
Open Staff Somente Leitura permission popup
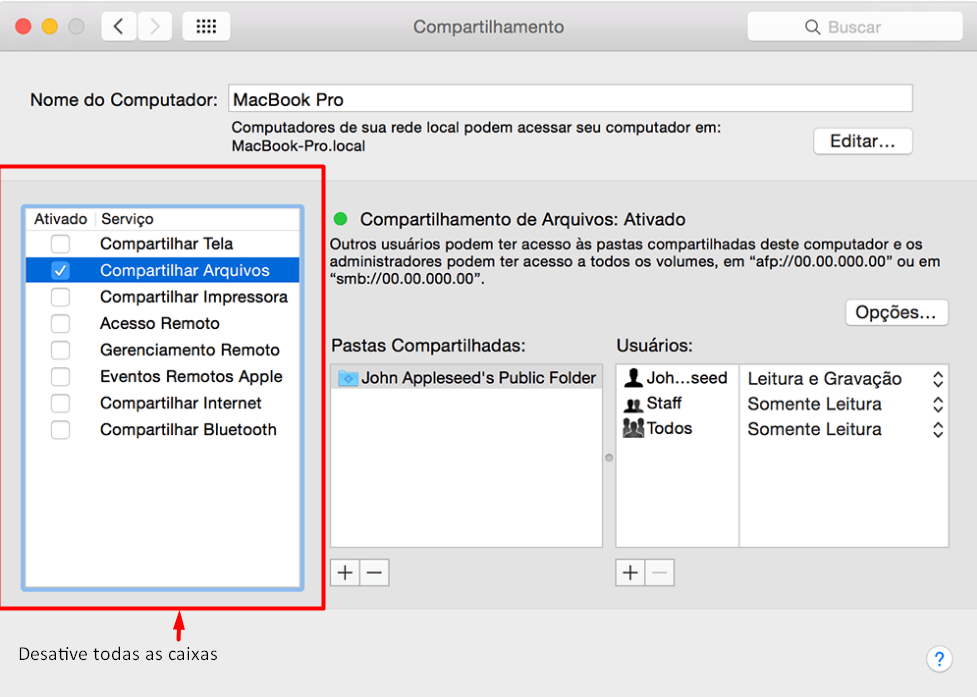844,404
